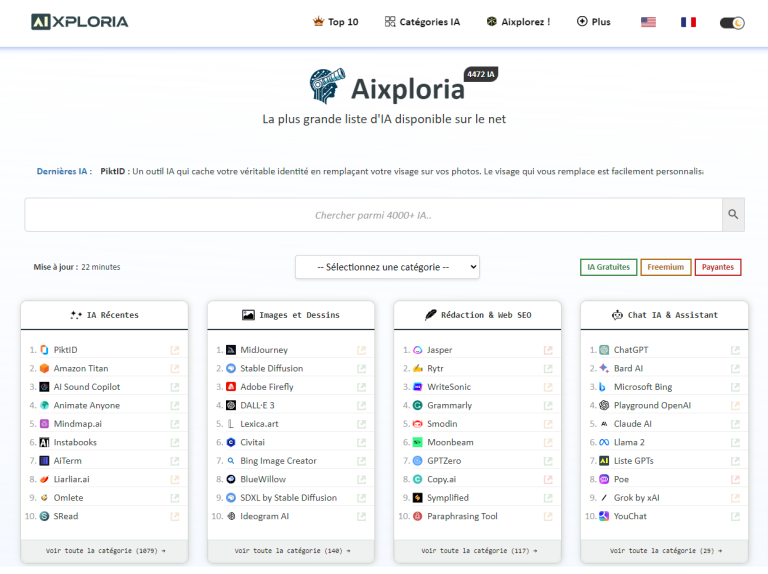Open the Smodin entry
This screenshot has width=768, height=574.
pyautogui.click(x=442, y=424)
